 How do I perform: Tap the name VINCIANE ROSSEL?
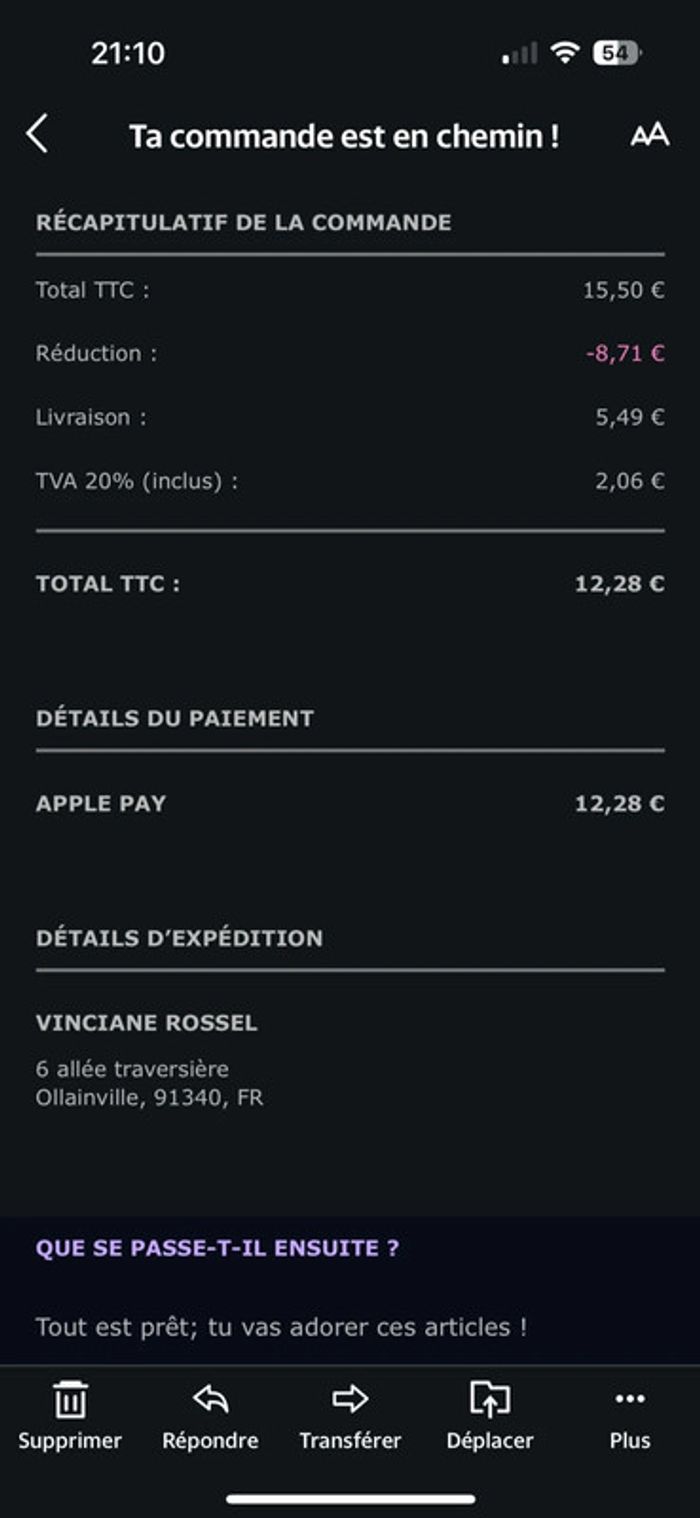[x=146, y=1023]
